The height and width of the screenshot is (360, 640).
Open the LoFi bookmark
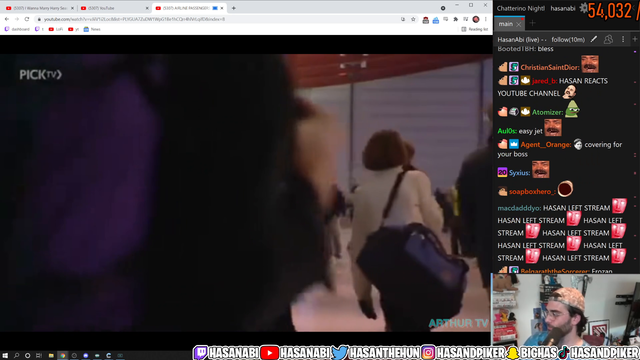pos(56,29)
